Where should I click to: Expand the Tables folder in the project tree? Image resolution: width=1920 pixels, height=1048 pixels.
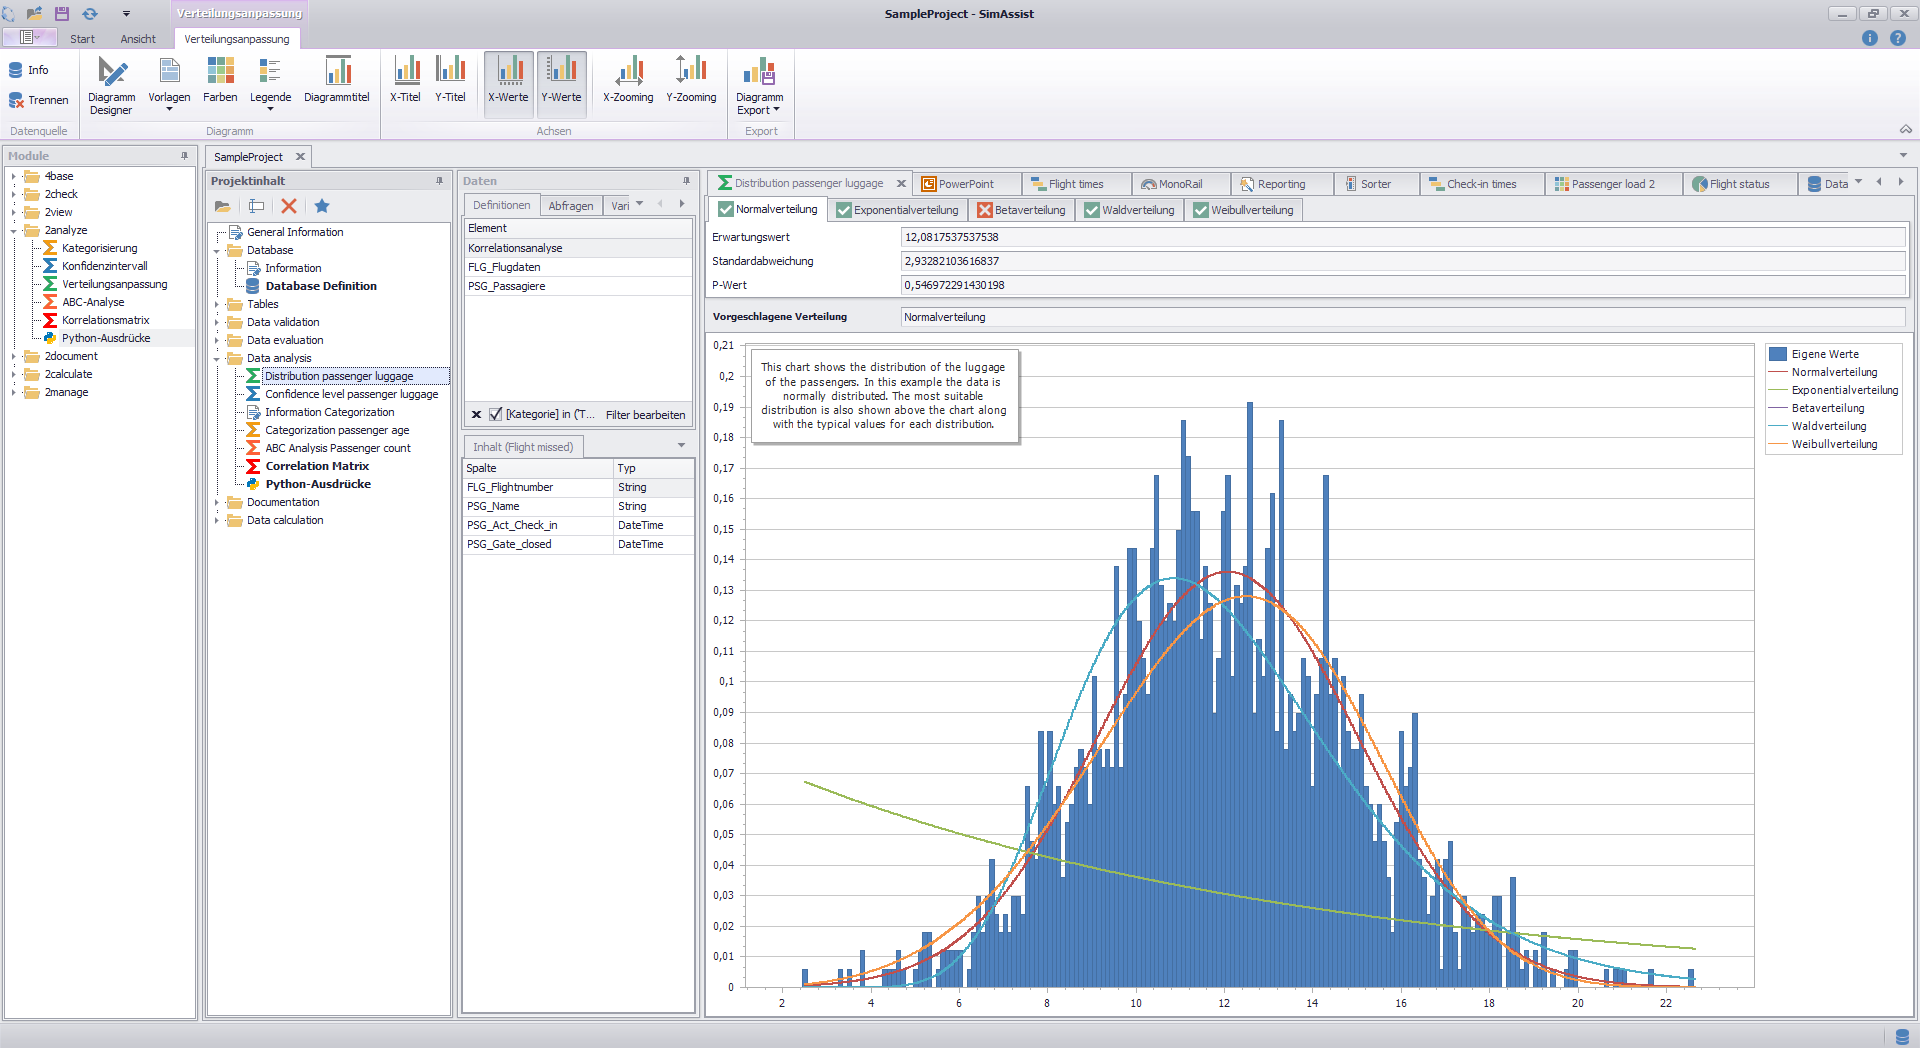217,304
